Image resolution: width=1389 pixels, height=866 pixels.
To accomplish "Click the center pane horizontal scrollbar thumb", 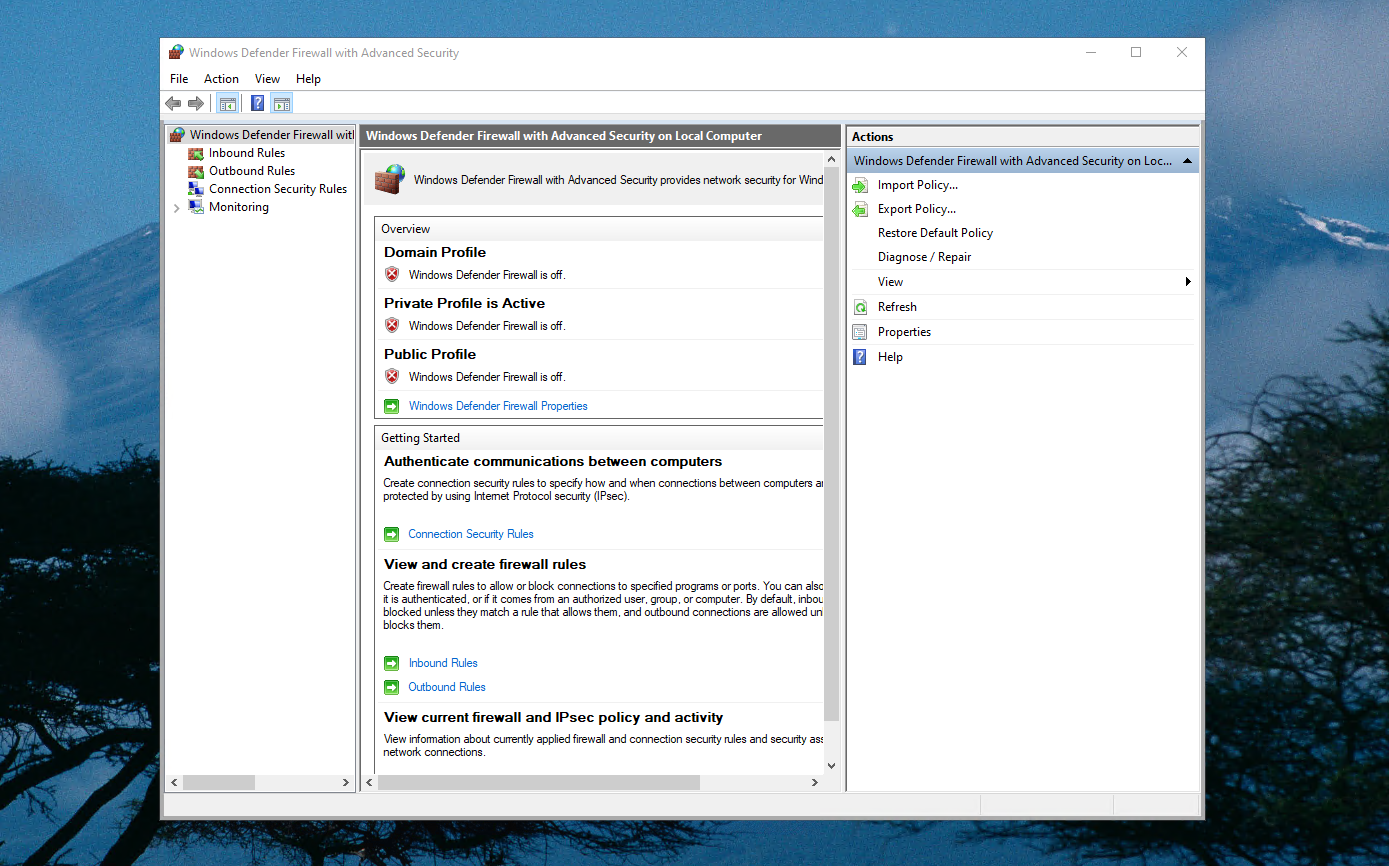I will click(539, 783).
